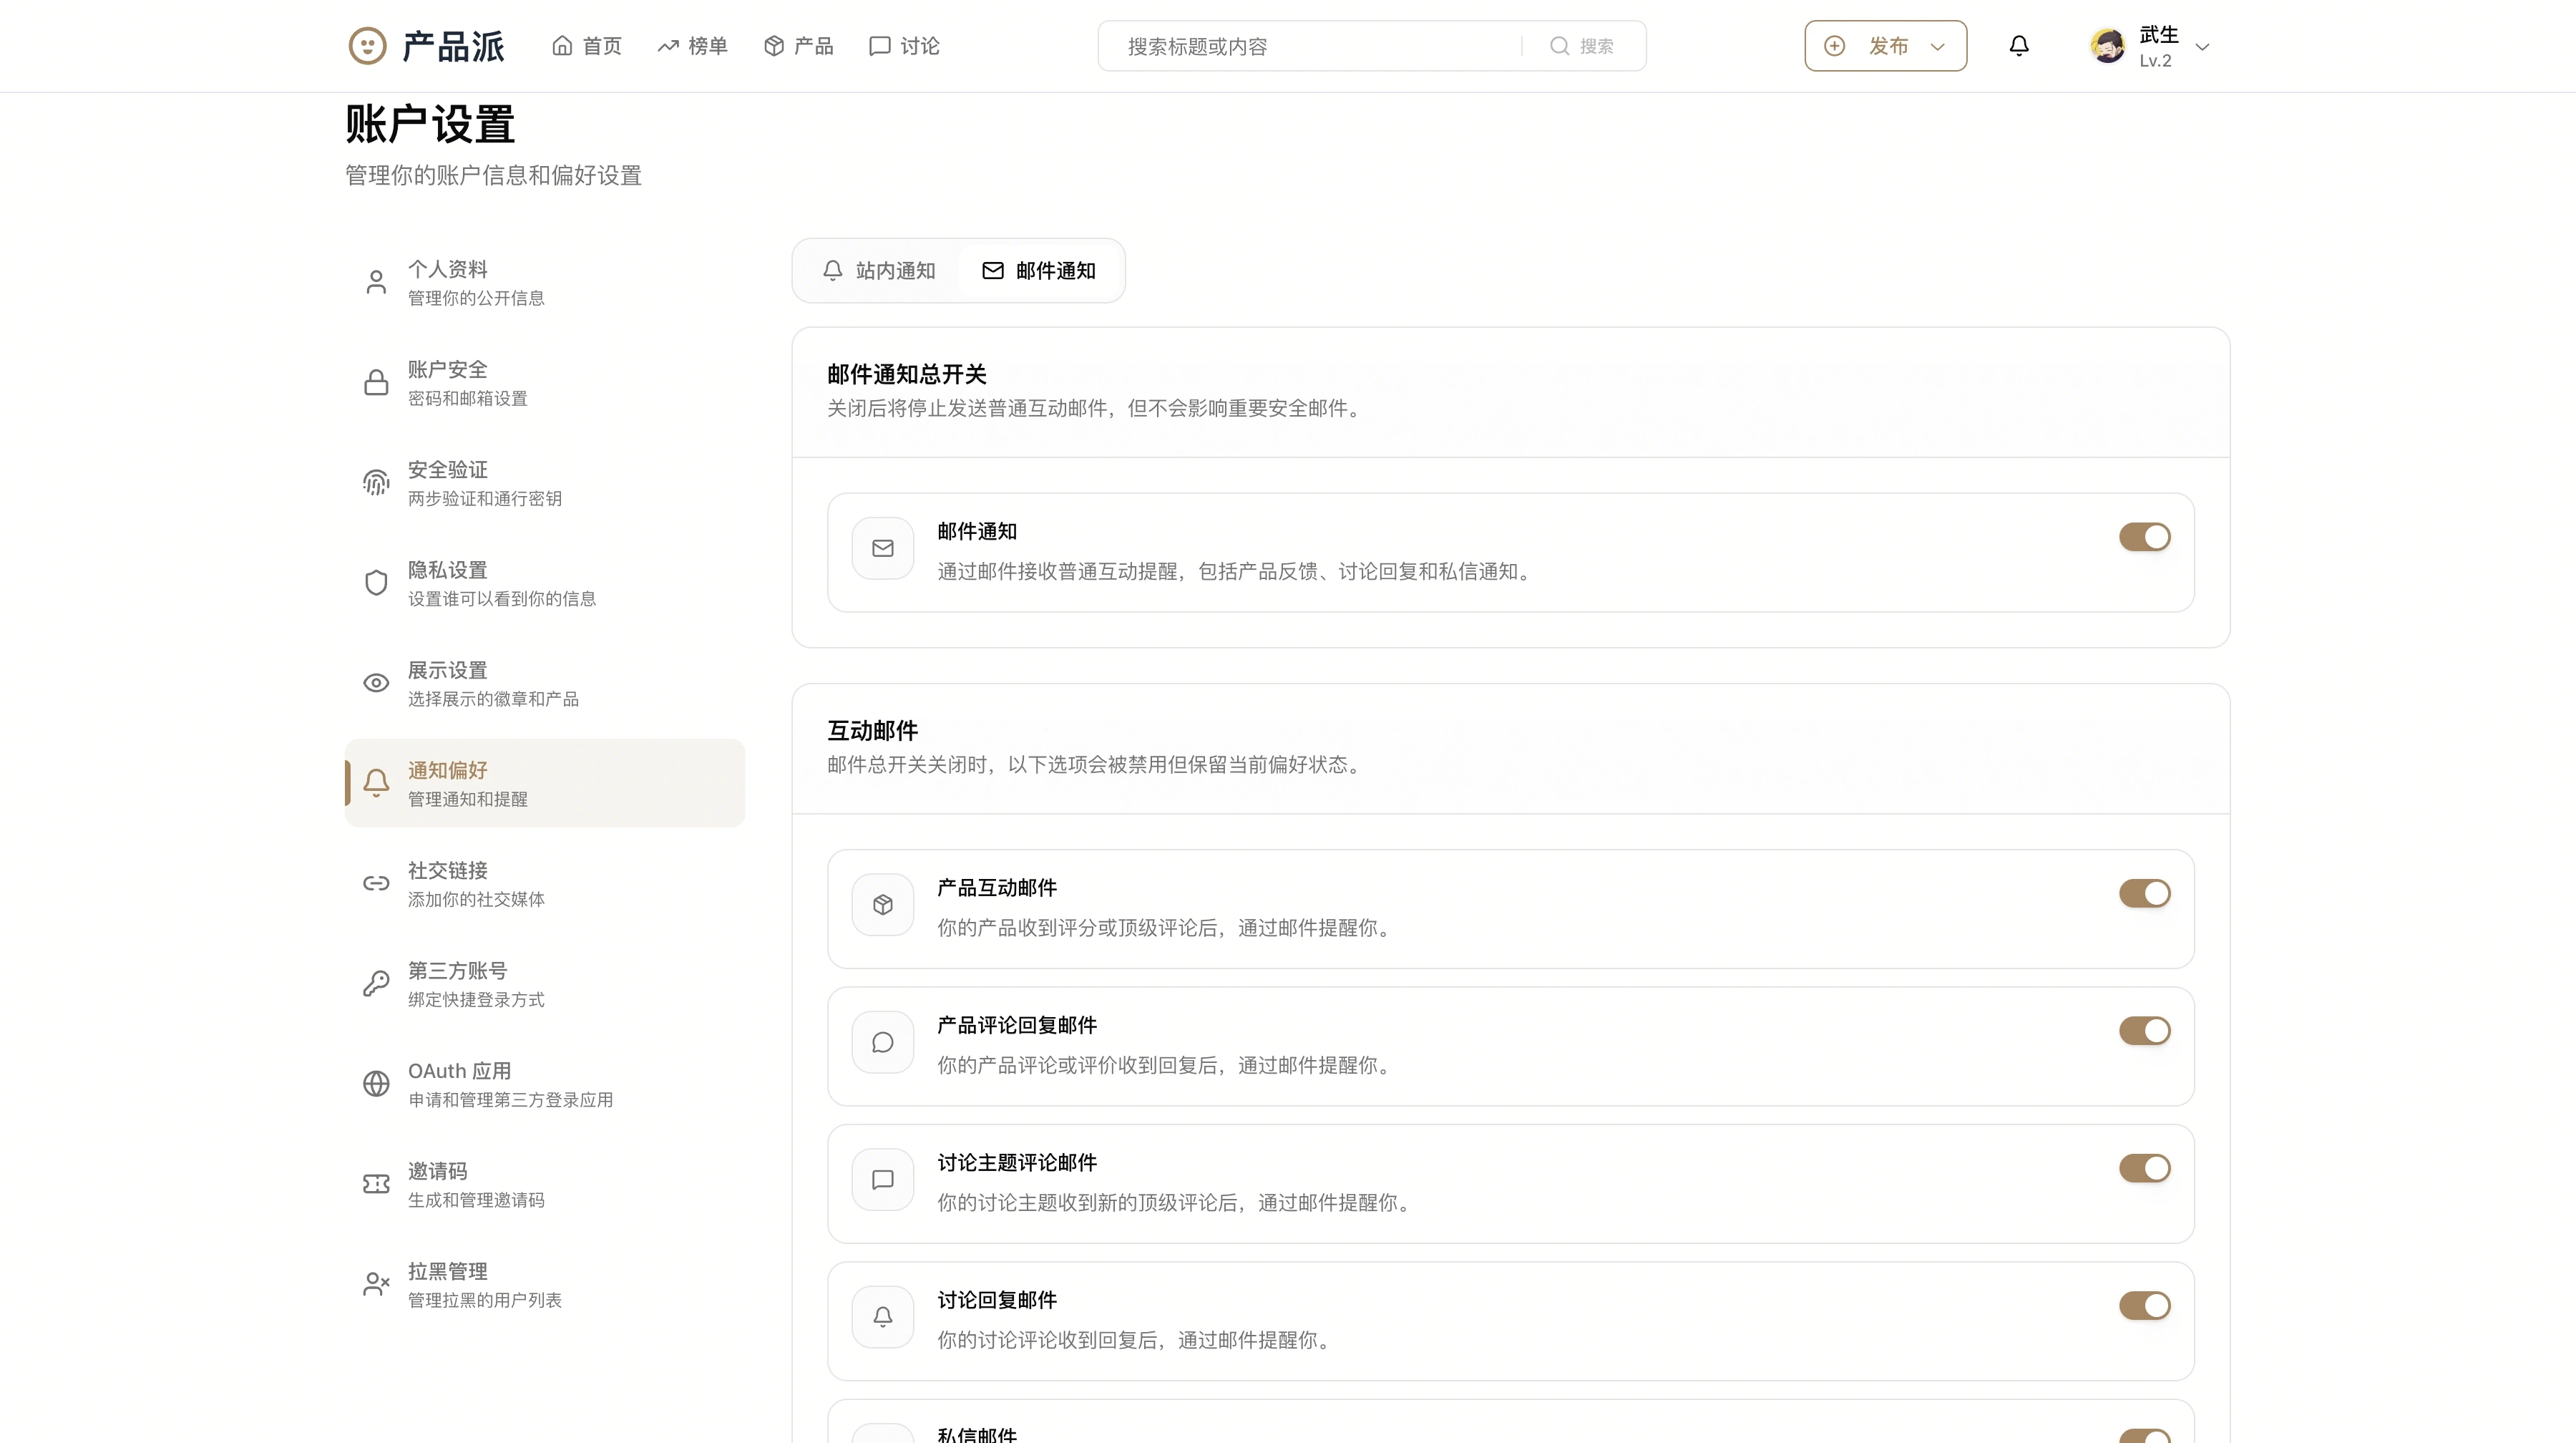Open 邀请码 ticket icon entry

coord(376,1184)
